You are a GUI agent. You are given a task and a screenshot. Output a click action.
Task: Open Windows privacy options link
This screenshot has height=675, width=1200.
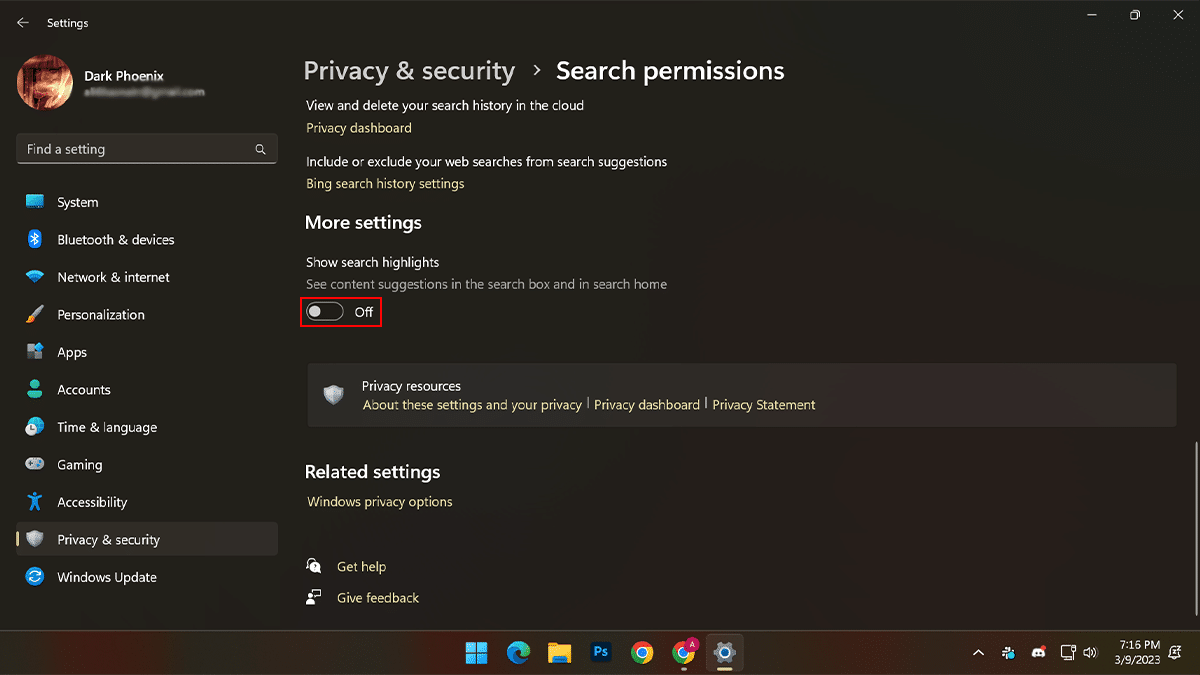pyautogui.click(x=380, y=502)
